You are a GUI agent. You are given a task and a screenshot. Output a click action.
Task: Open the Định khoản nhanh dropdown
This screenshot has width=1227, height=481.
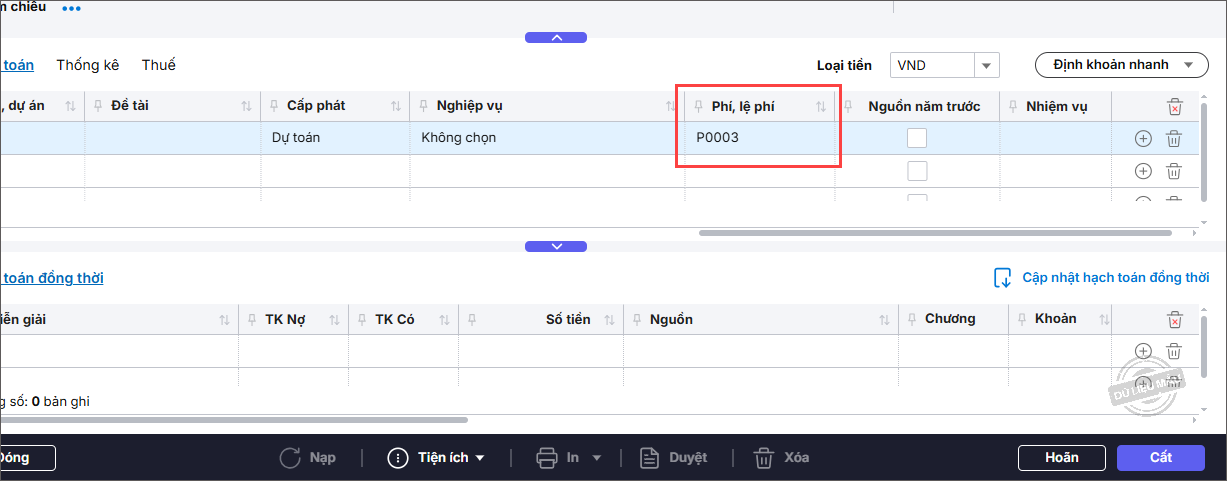1121,65
